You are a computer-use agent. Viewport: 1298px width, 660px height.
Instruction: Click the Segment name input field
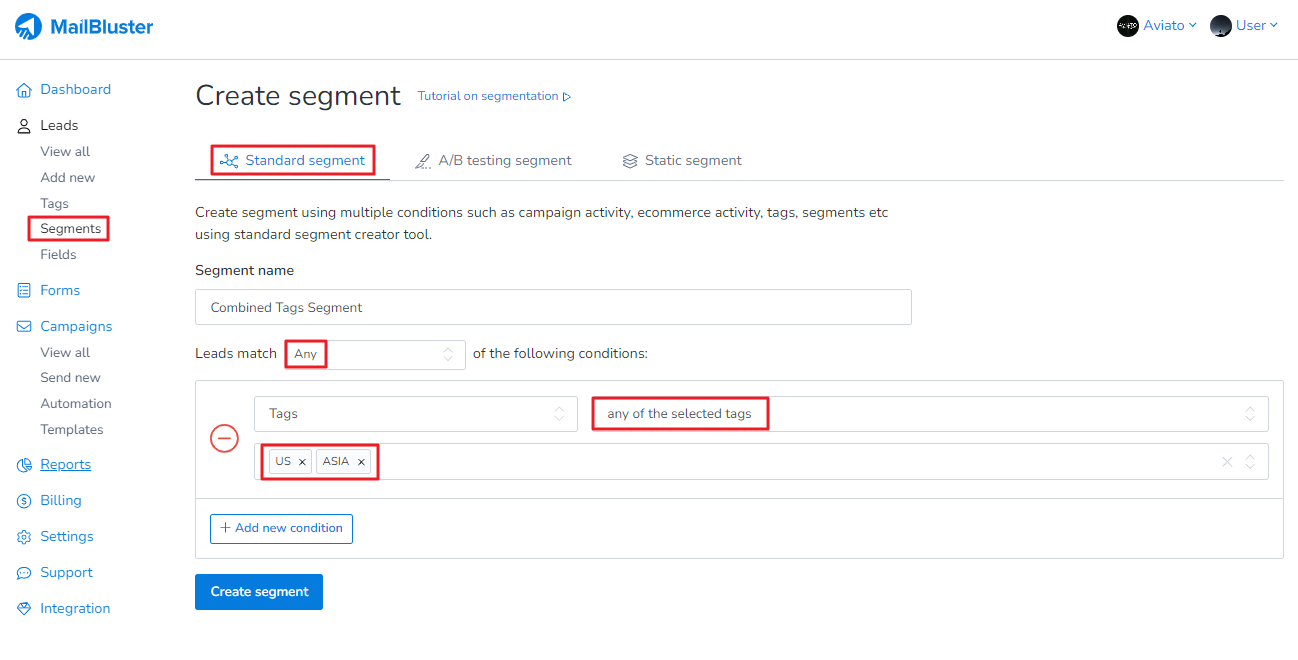(553, 308)
